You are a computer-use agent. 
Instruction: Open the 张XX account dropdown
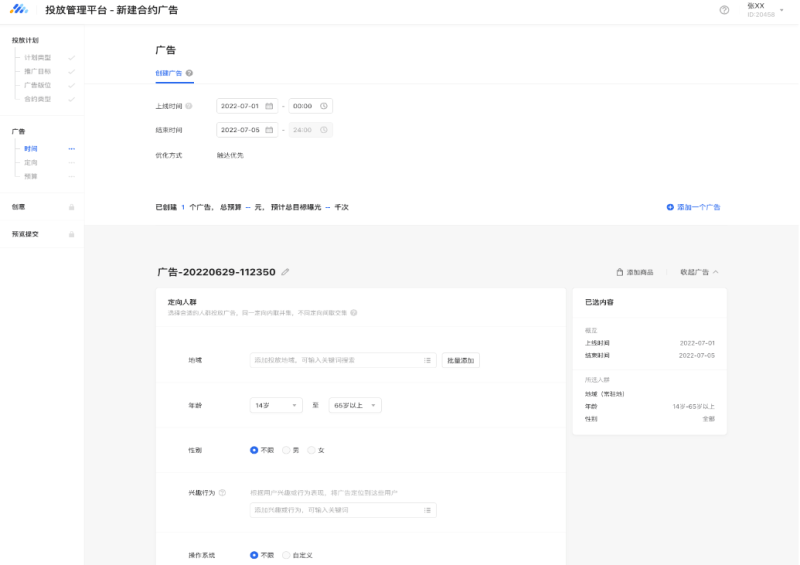click(x=765, y=10)
